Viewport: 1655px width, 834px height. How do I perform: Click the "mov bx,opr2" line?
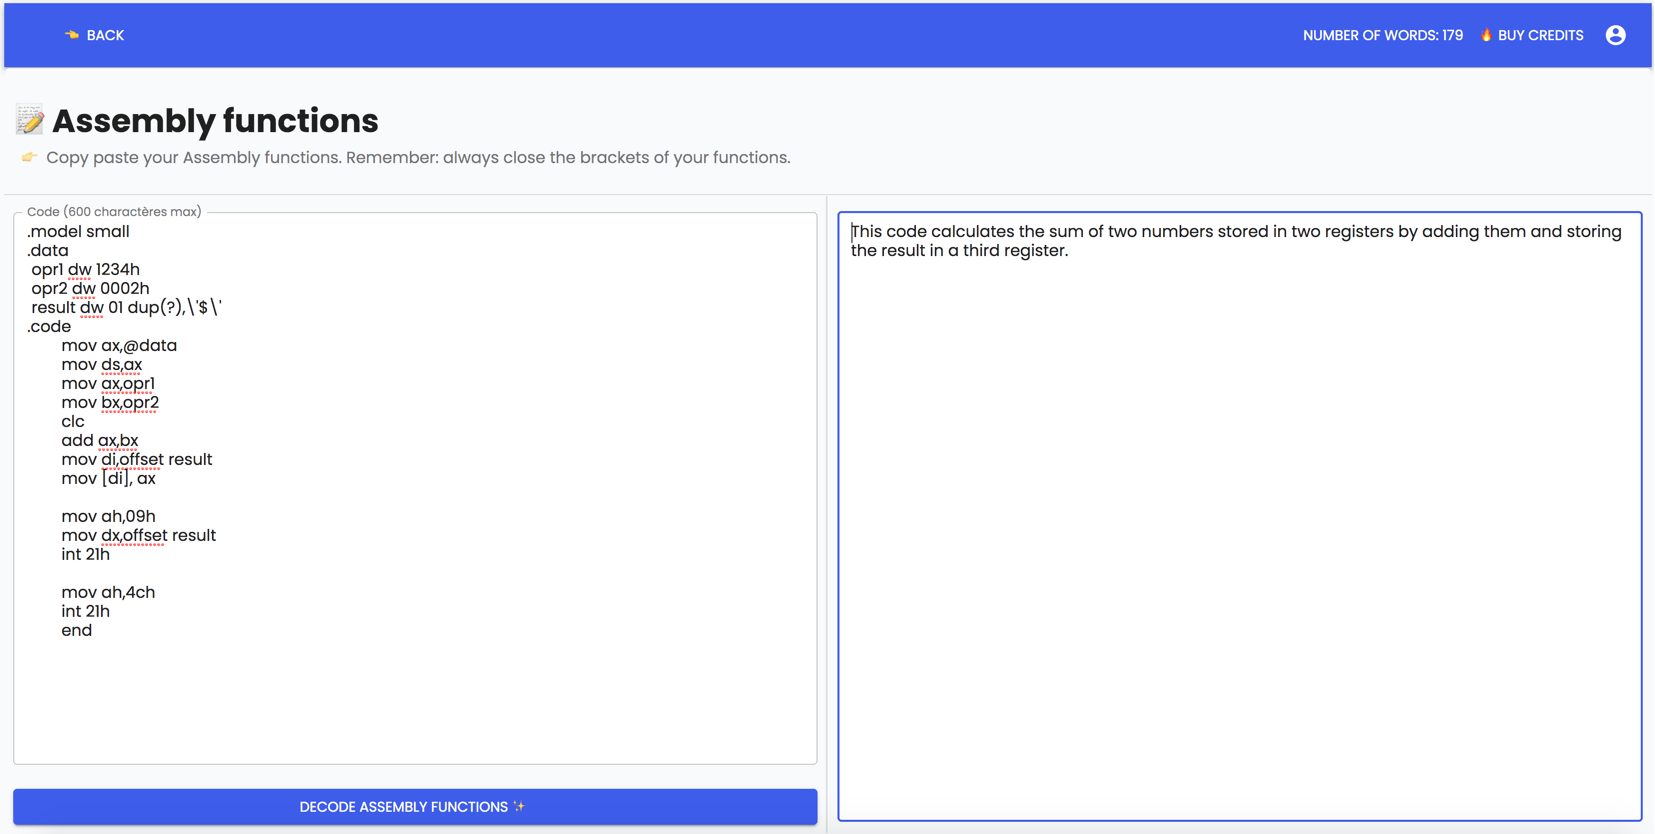110,403
